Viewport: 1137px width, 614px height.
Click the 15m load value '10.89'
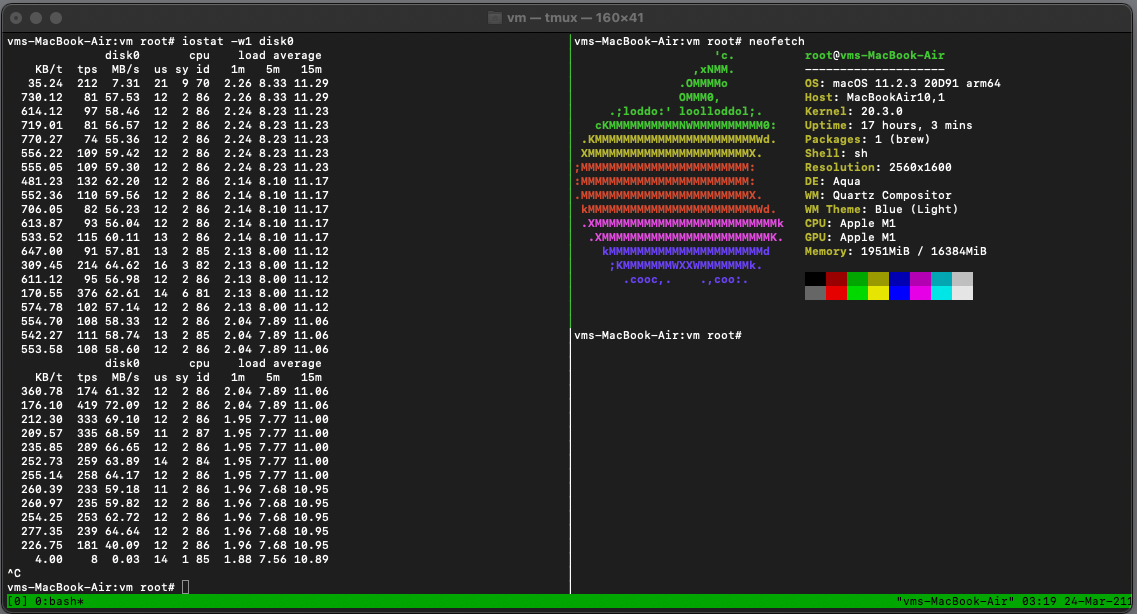pos(311,560)
